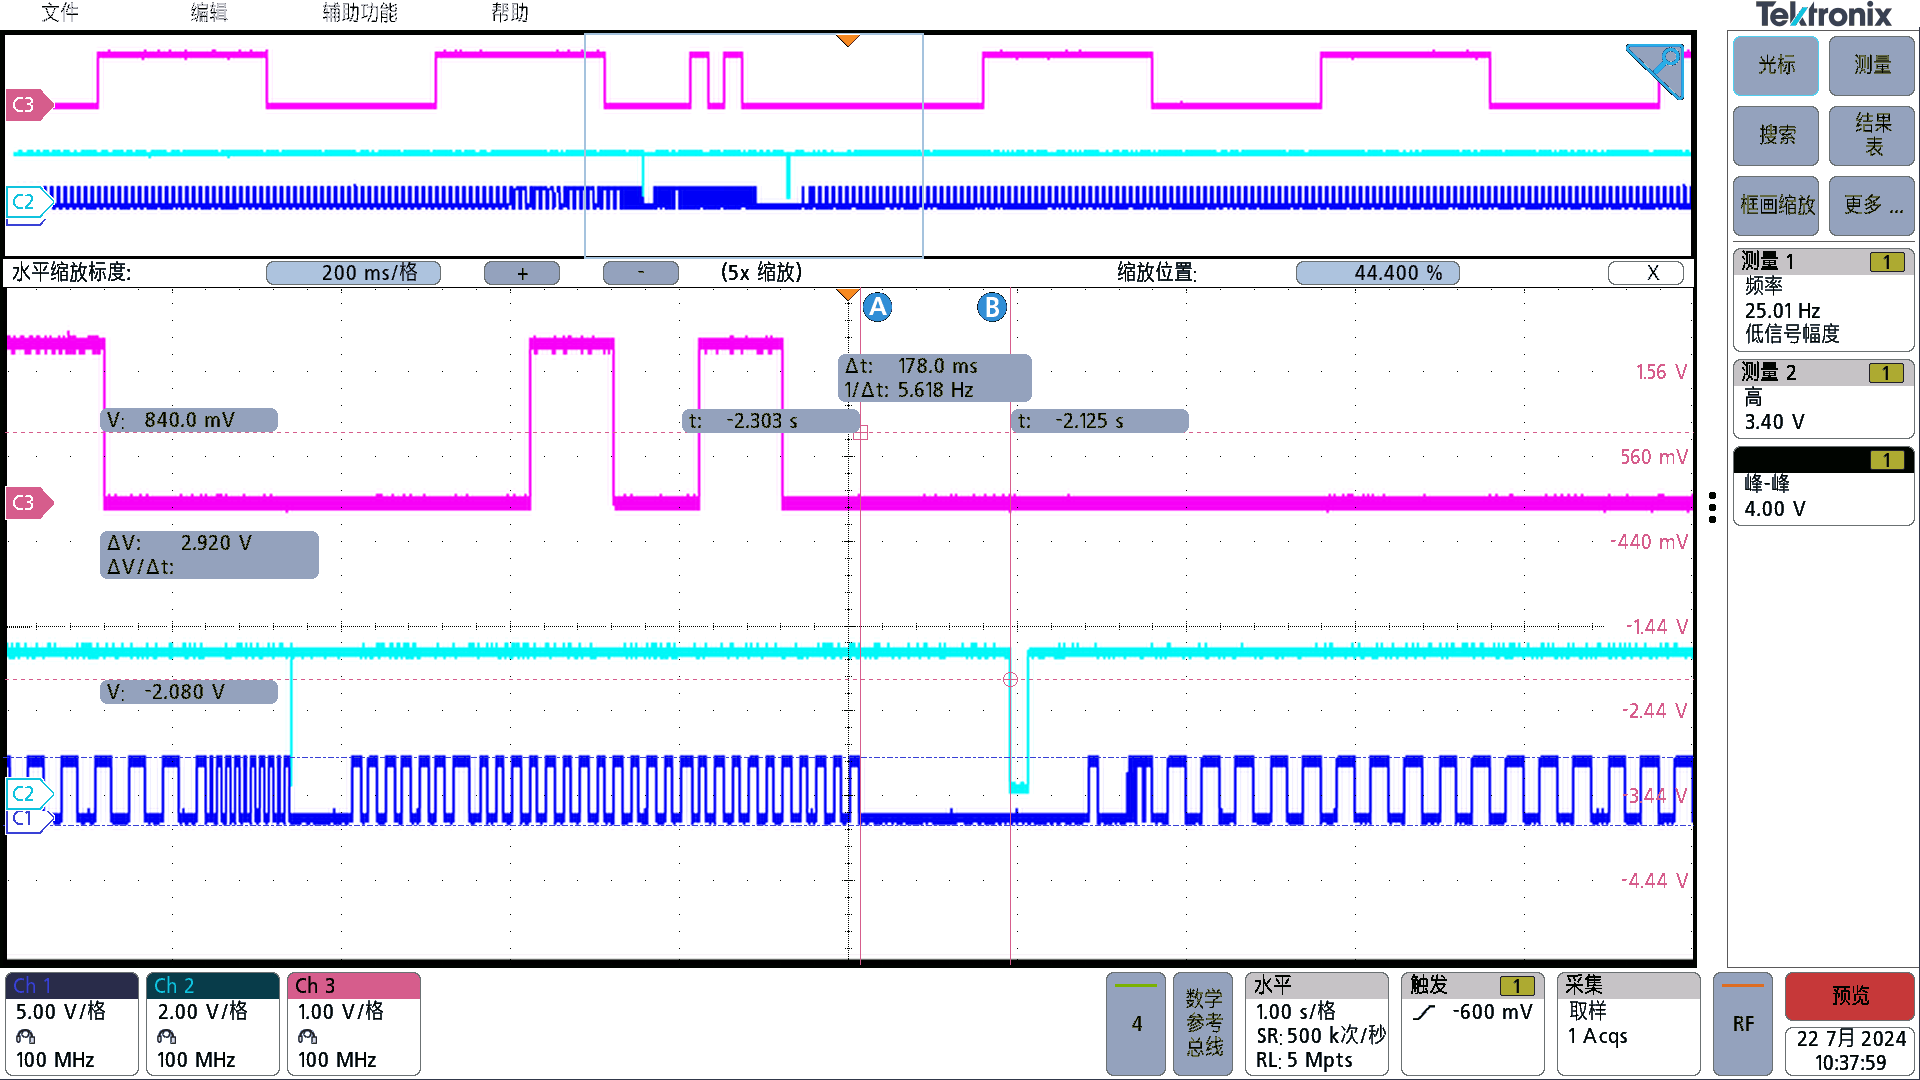
Task: Toggle the 框画缩放 zoom box button
Action: tap(1776, 205)
